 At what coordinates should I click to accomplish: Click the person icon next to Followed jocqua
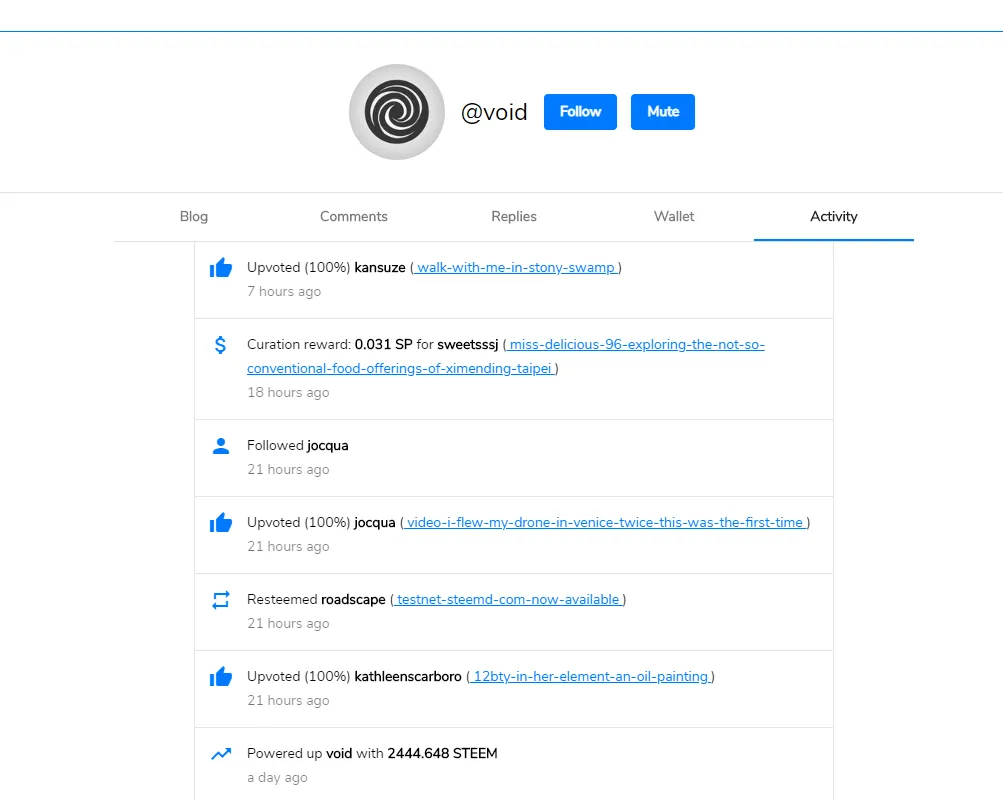coord(221,446)
